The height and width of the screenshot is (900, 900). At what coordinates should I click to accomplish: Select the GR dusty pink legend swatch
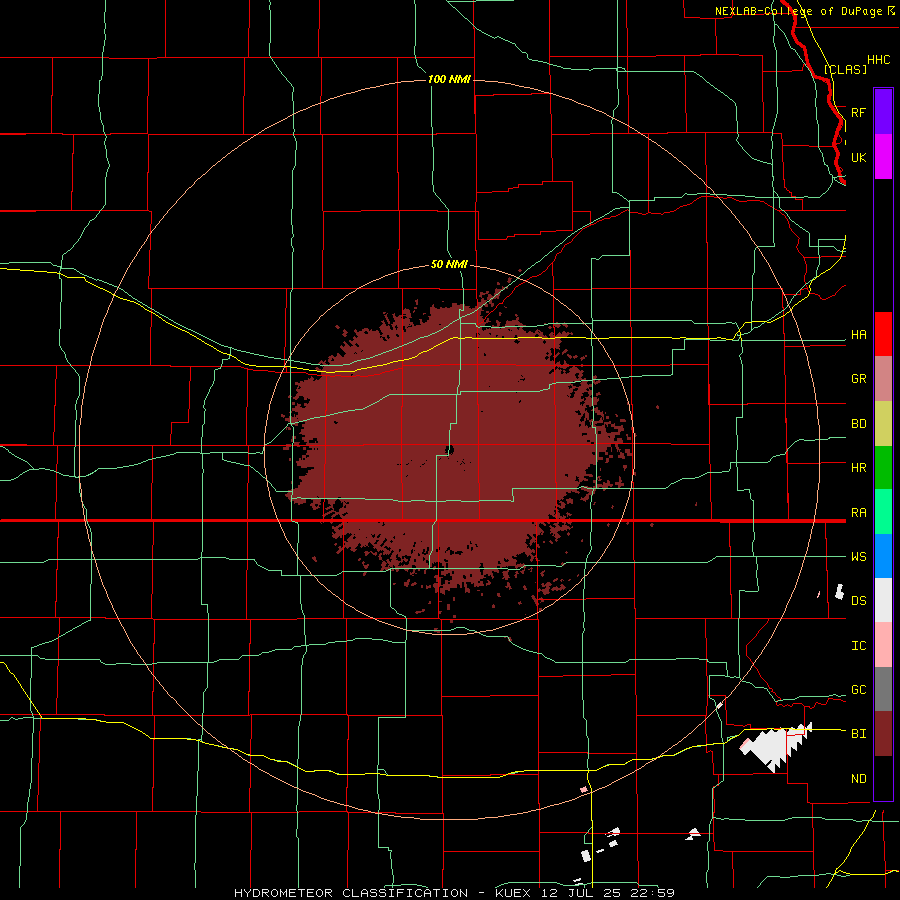pos(883,379)
